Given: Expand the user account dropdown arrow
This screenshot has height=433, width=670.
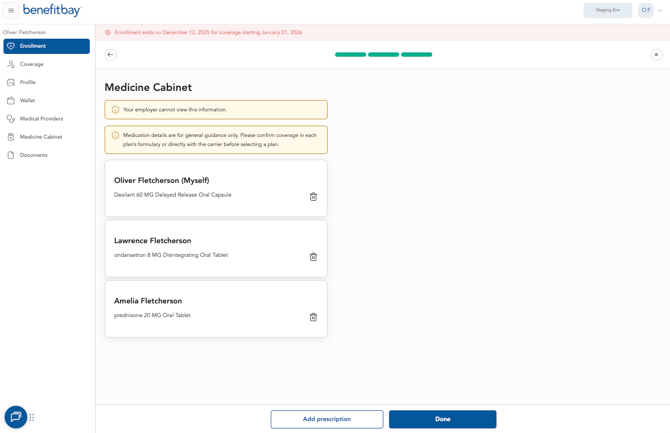Looking at the screenshot, I should click(660, 11).
